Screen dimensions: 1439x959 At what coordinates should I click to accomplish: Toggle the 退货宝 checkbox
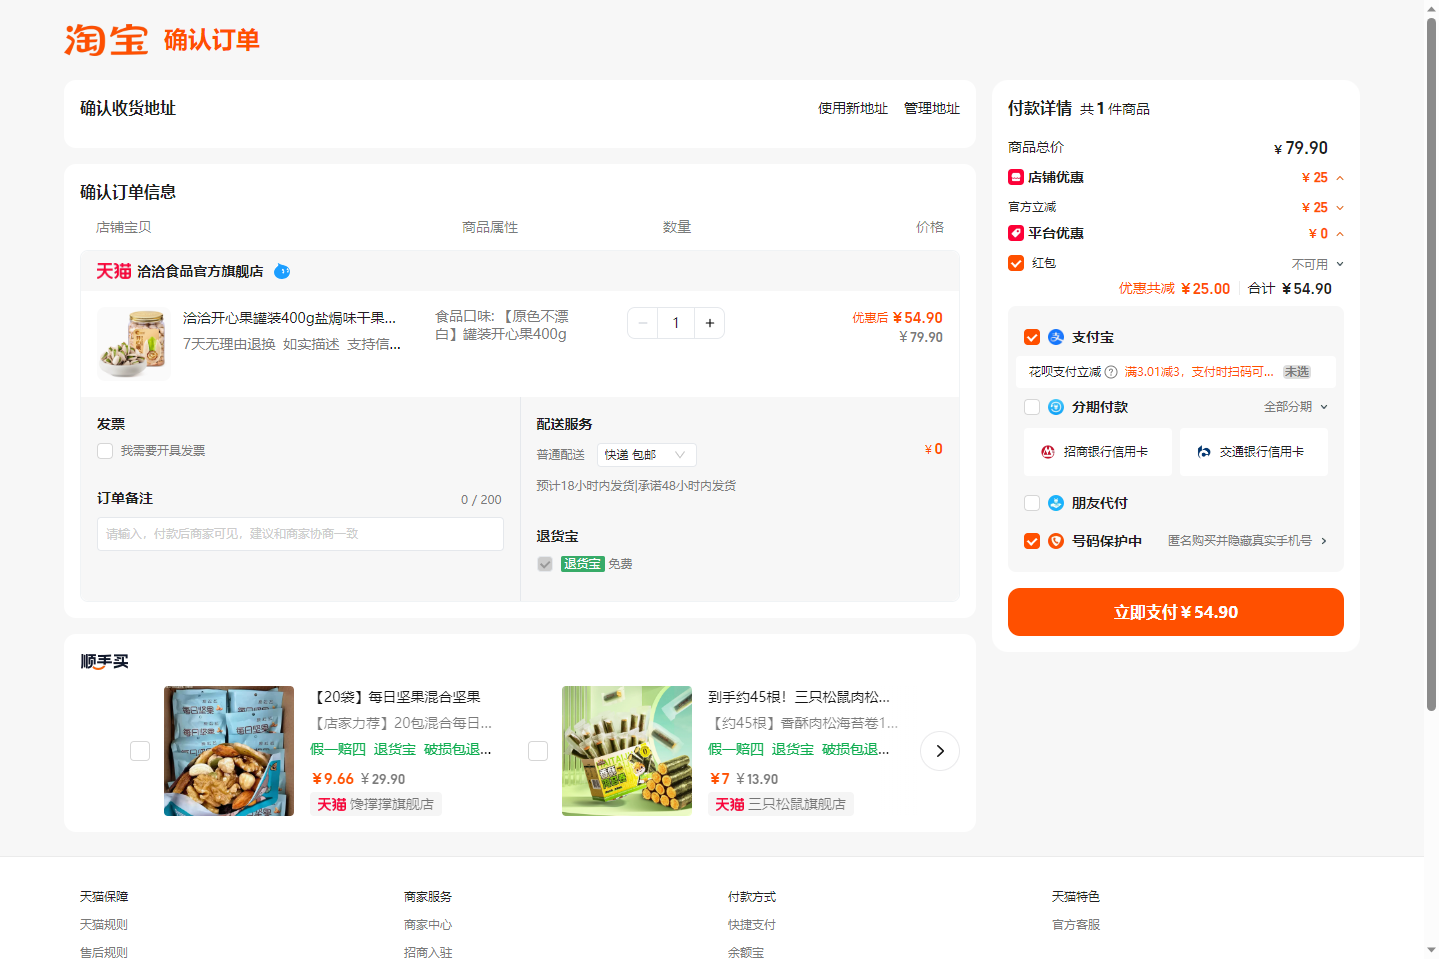(x=545, y=564)
